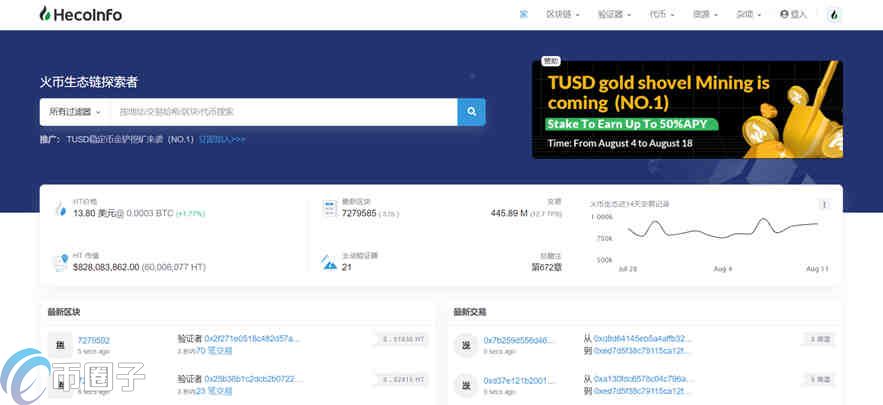Expand the 区块链 navigation menu
Screen dimensions: 883x405
coord(563,15)
